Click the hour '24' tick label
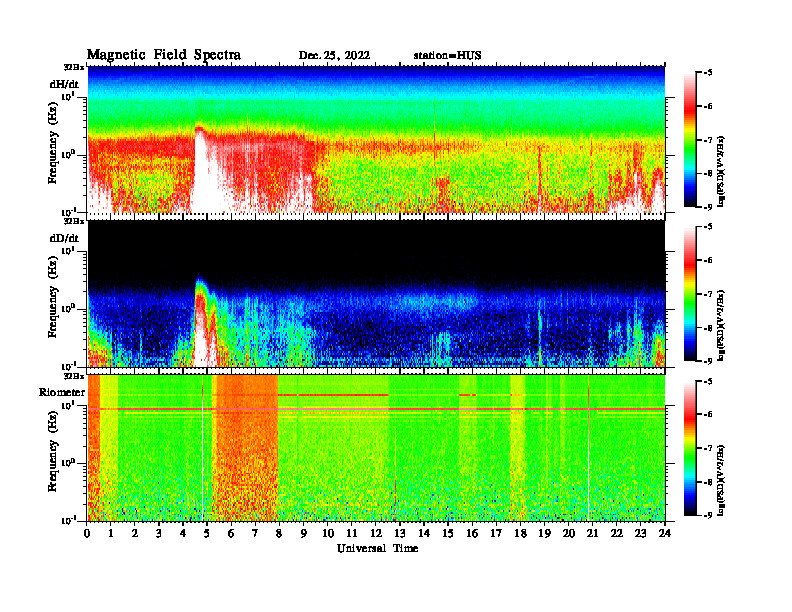 (x=665, y=533)
